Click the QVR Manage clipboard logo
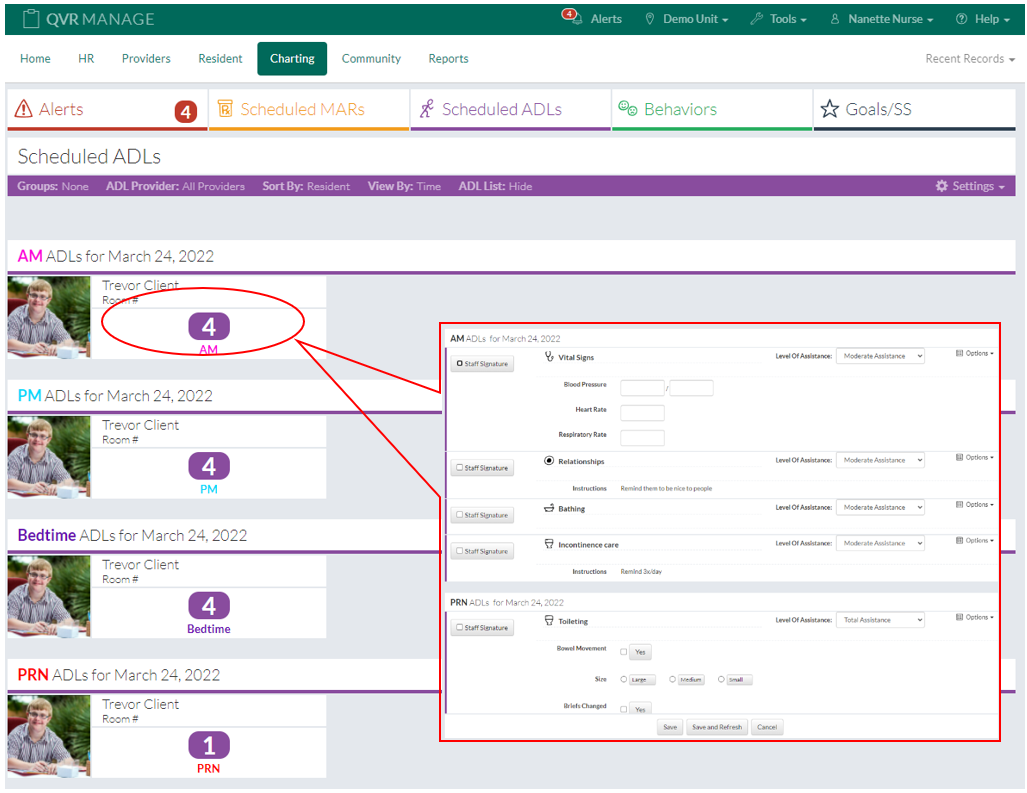The width and height of the screenshot is (1027, 793). click(31, 19)
